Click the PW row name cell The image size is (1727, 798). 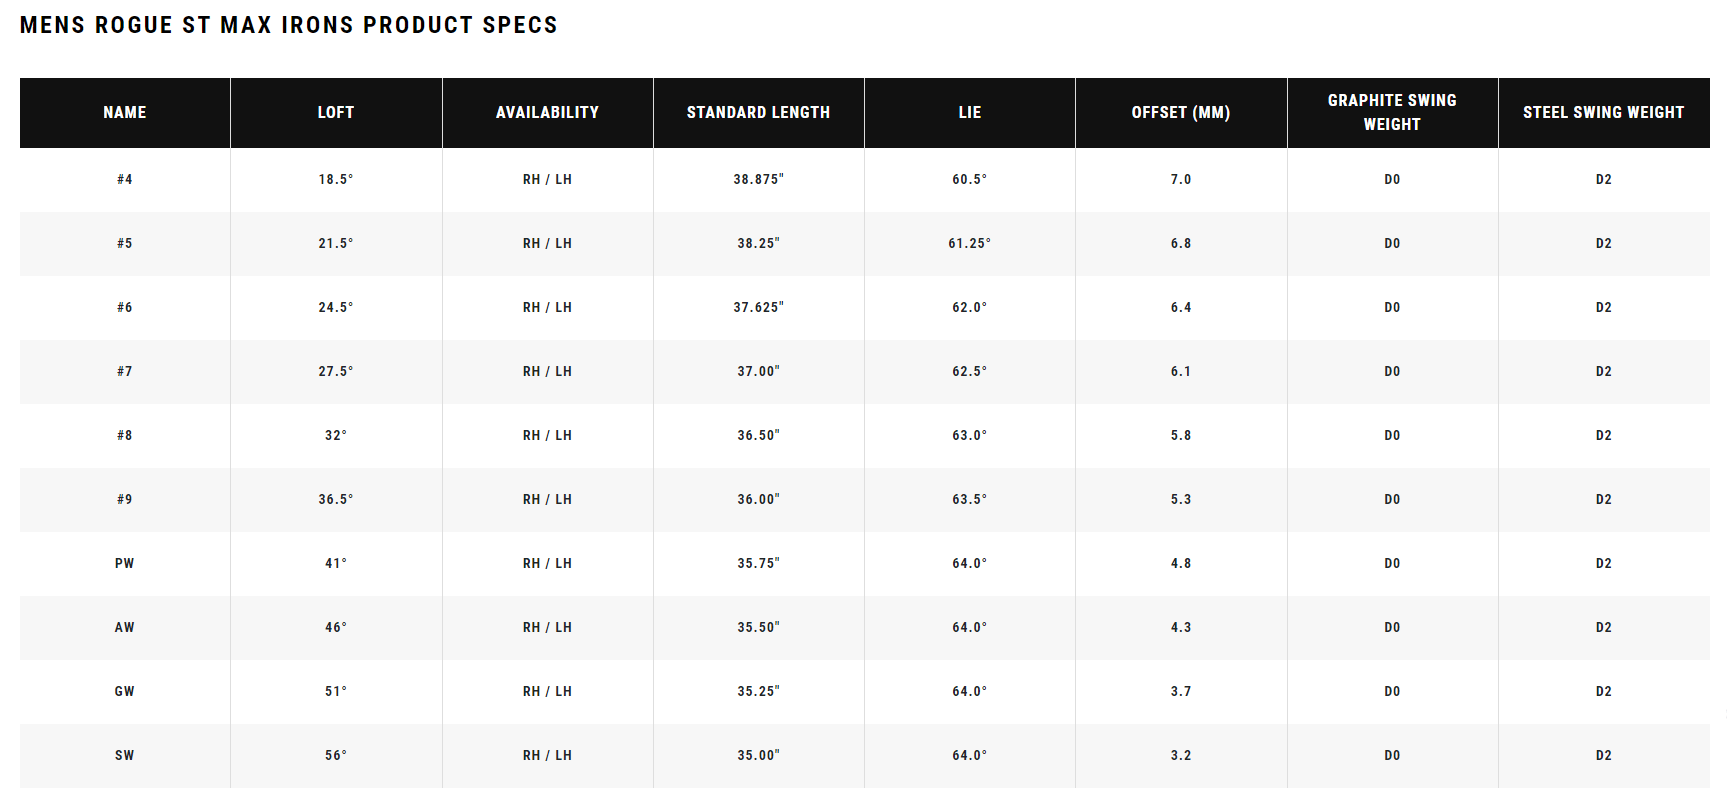[x=125, y=564]
